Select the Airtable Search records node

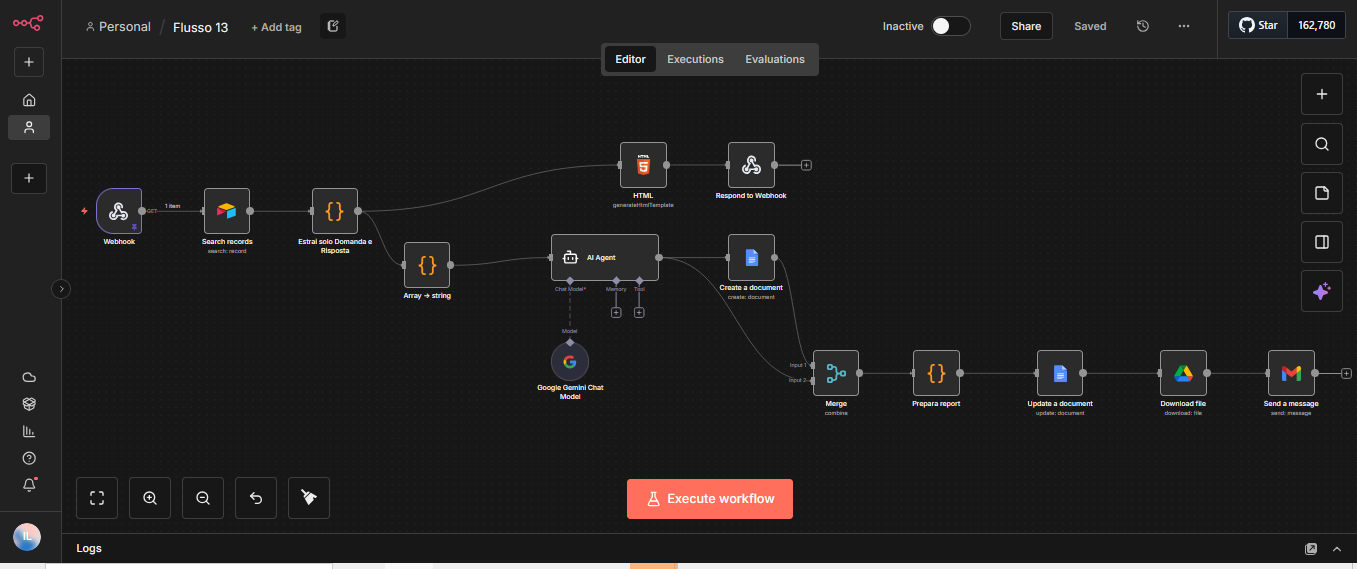[227, 211]
